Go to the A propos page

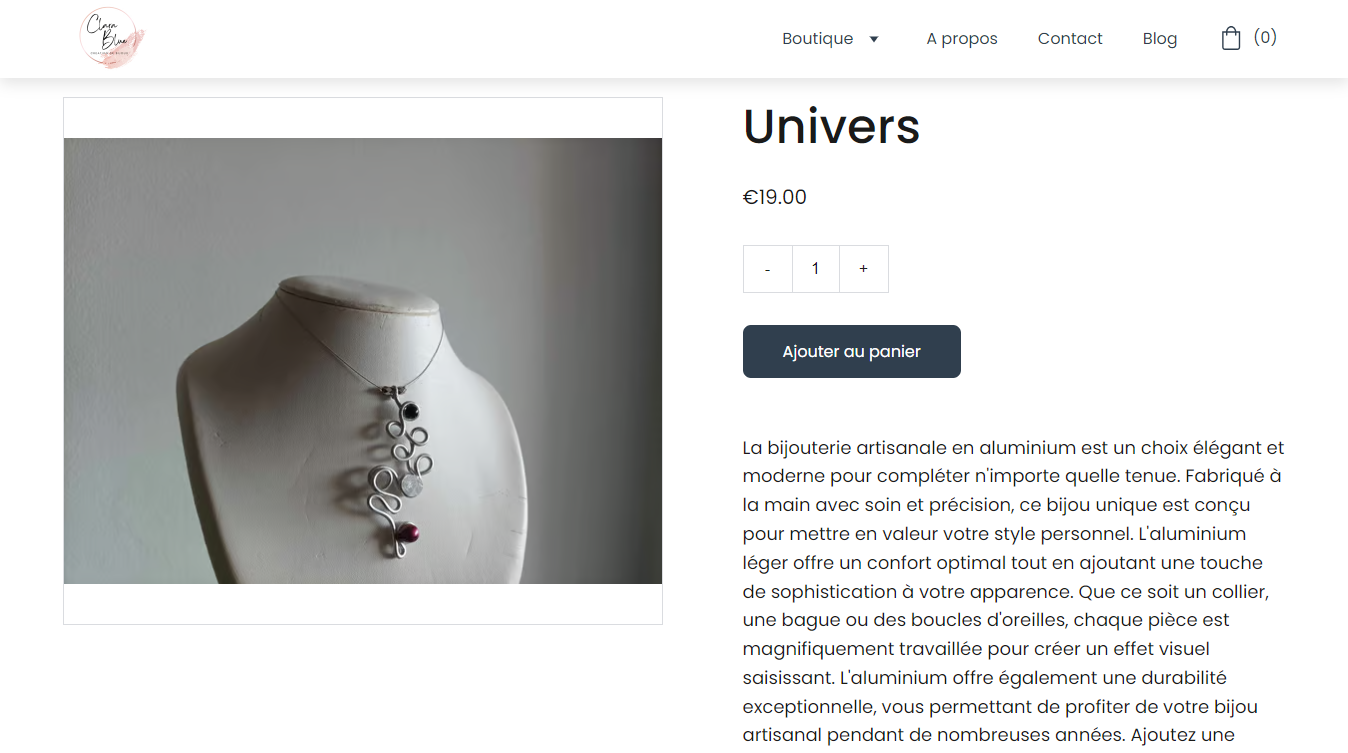[x=962, y=39]
